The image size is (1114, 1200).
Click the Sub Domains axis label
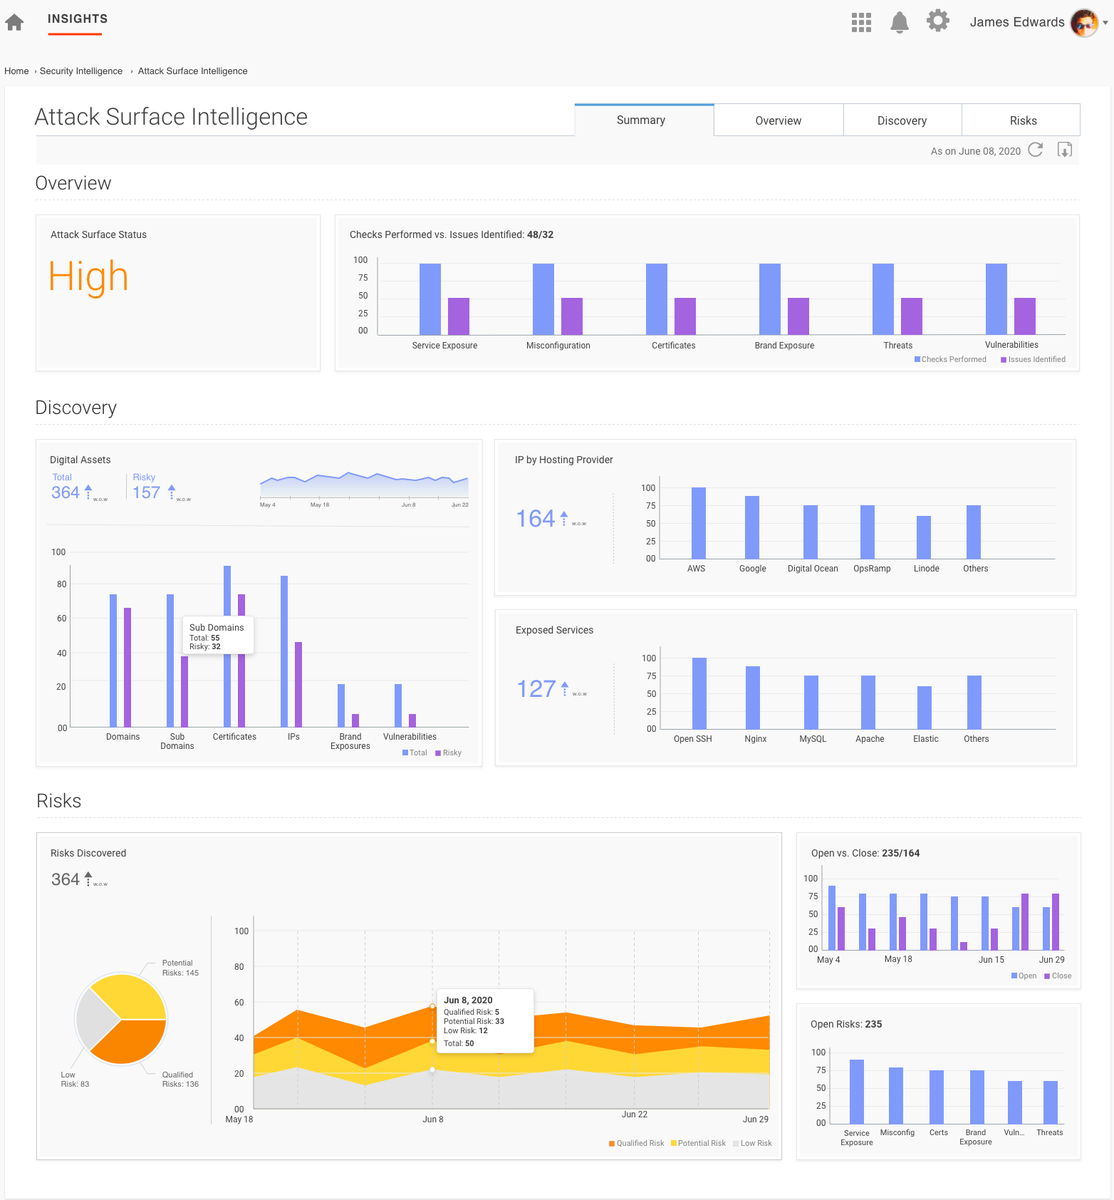pos(177,741)
